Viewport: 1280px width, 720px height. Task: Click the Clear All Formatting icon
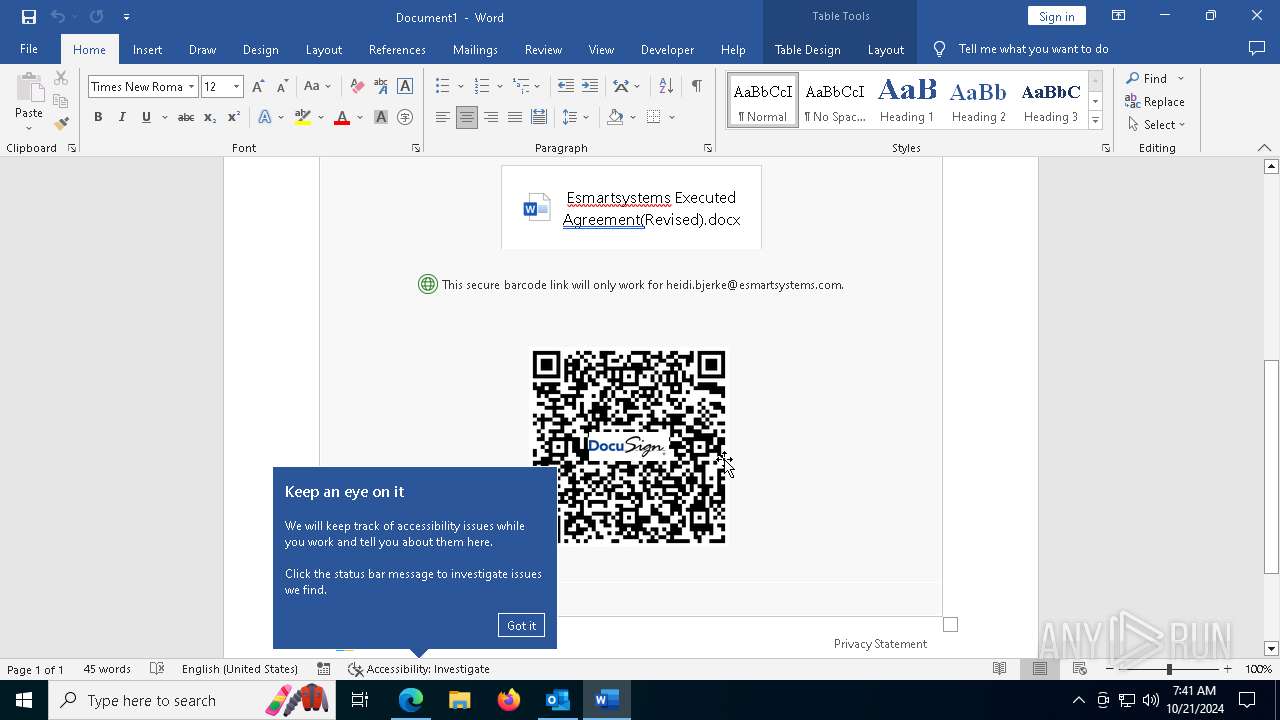coord(357,87)
